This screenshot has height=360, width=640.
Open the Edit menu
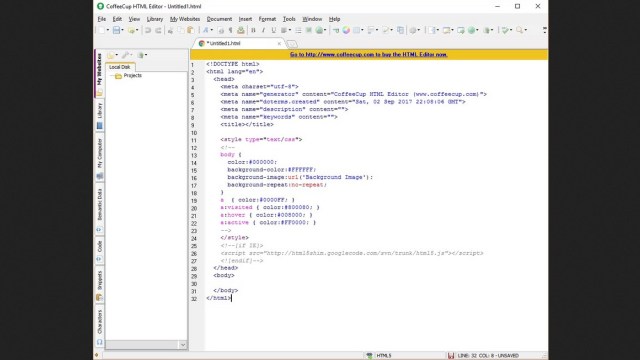point(117,19)
